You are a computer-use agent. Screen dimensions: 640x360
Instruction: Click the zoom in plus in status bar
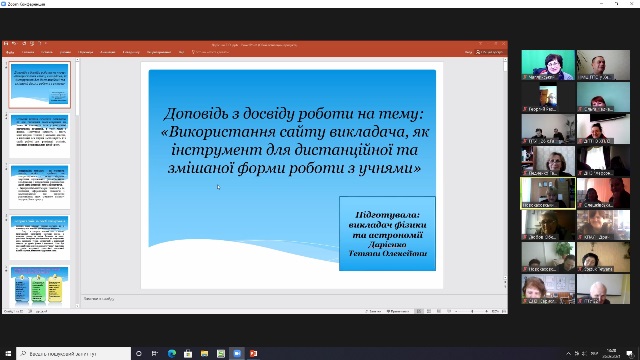[487, 311]
